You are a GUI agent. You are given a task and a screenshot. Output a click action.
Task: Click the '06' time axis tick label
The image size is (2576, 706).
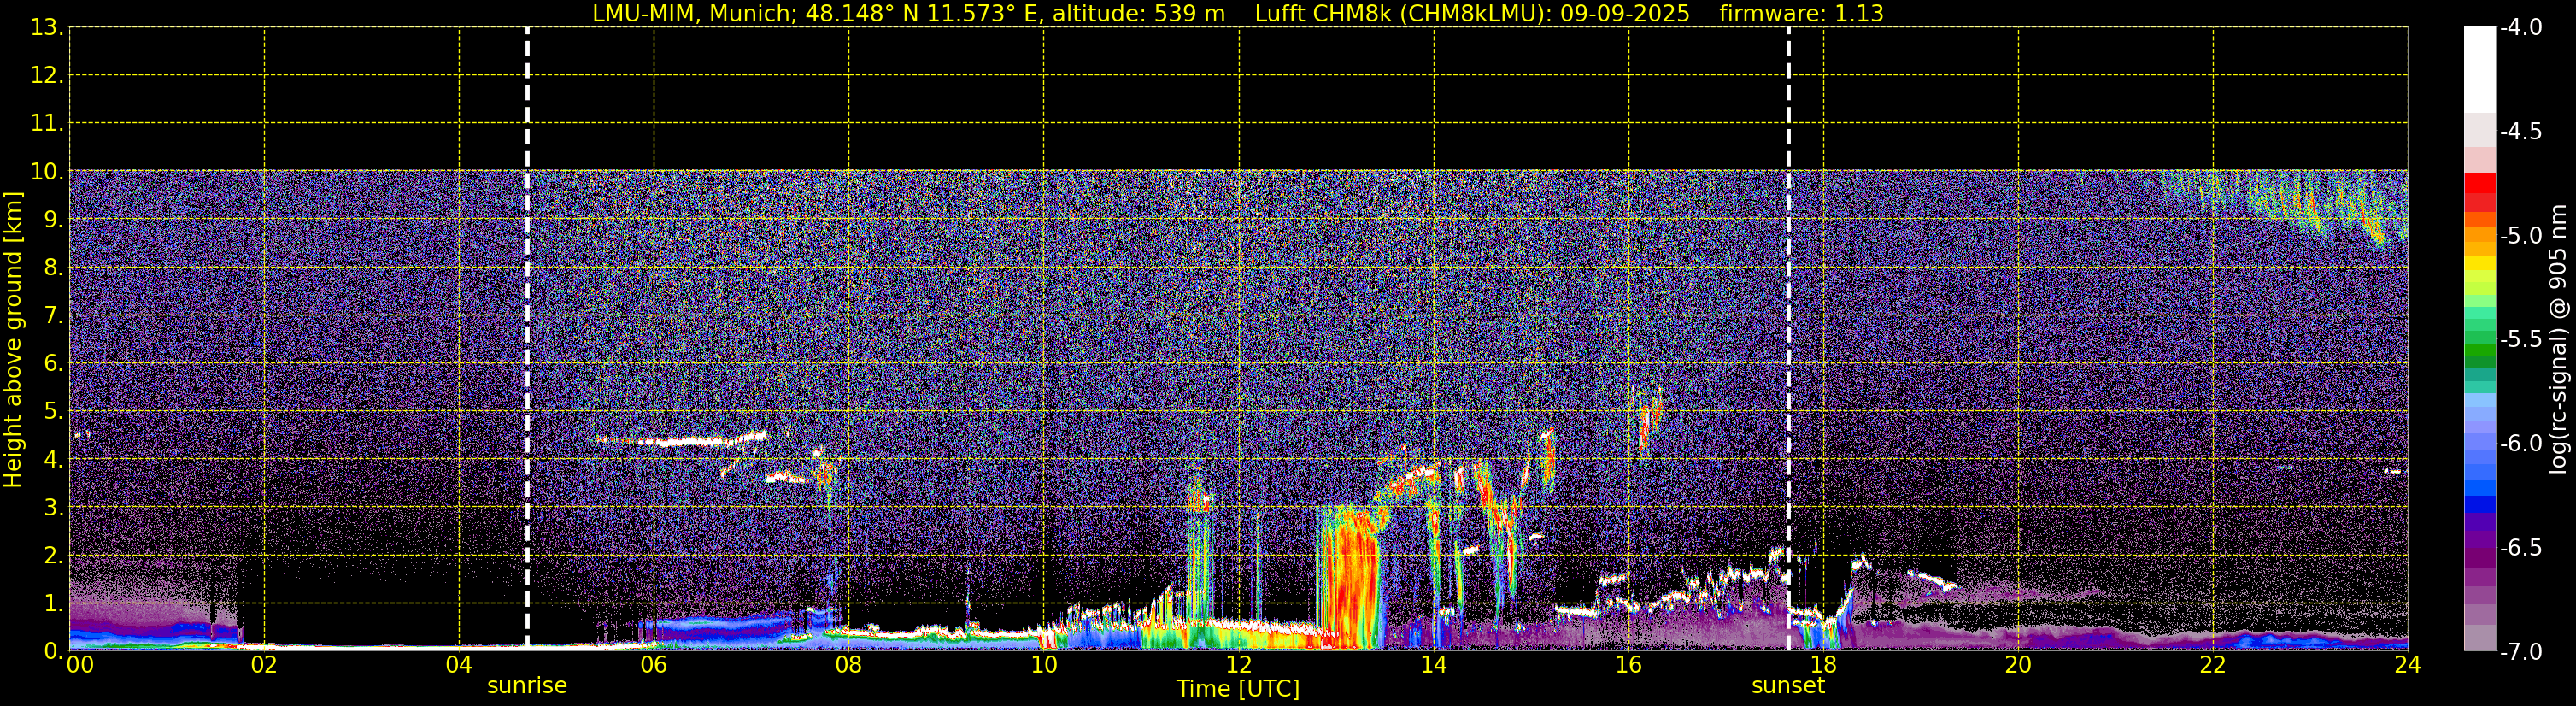[654, 666]
